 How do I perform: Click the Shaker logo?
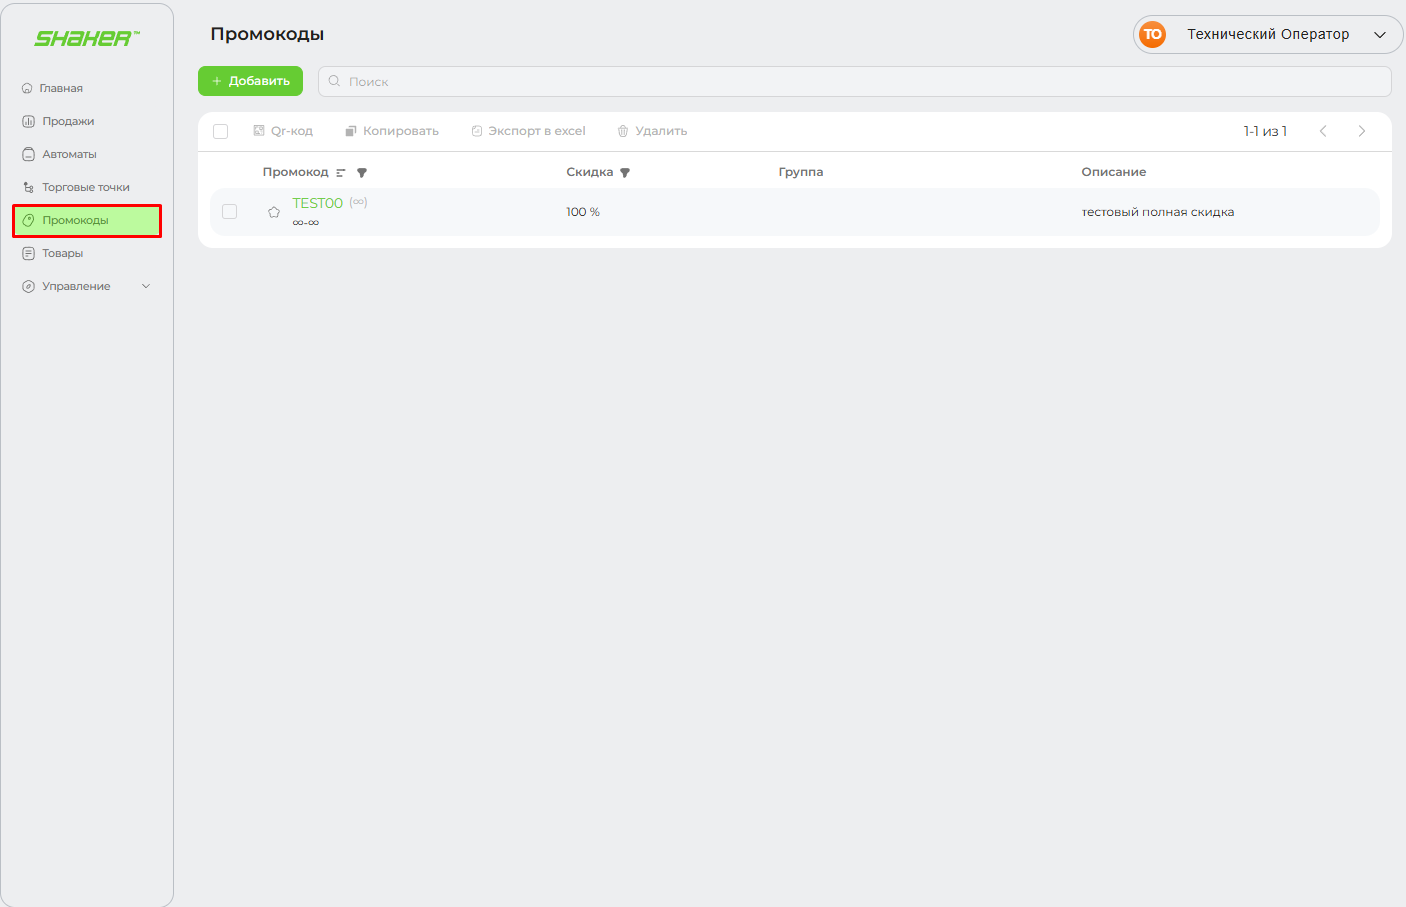86,38
